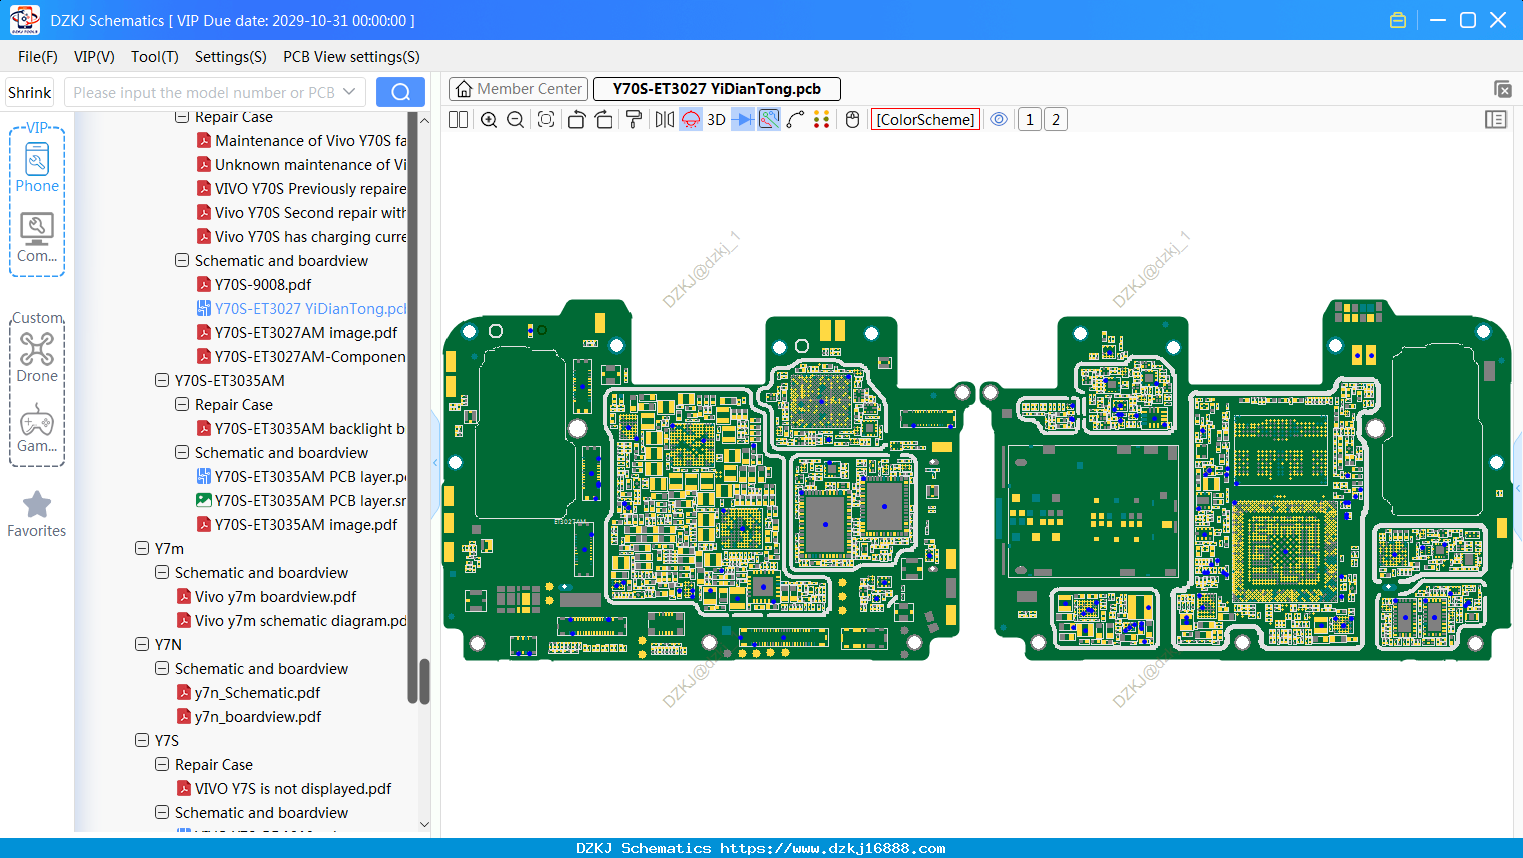The height and width of the screenshot is (858, 1523).
Task: Toggle the diode mode tool
Action: point(743,120)
